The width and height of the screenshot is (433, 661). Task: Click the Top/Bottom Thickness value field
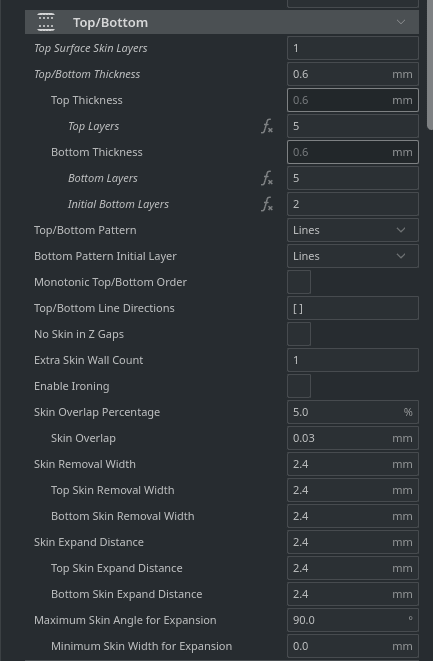tap(353, 74)
